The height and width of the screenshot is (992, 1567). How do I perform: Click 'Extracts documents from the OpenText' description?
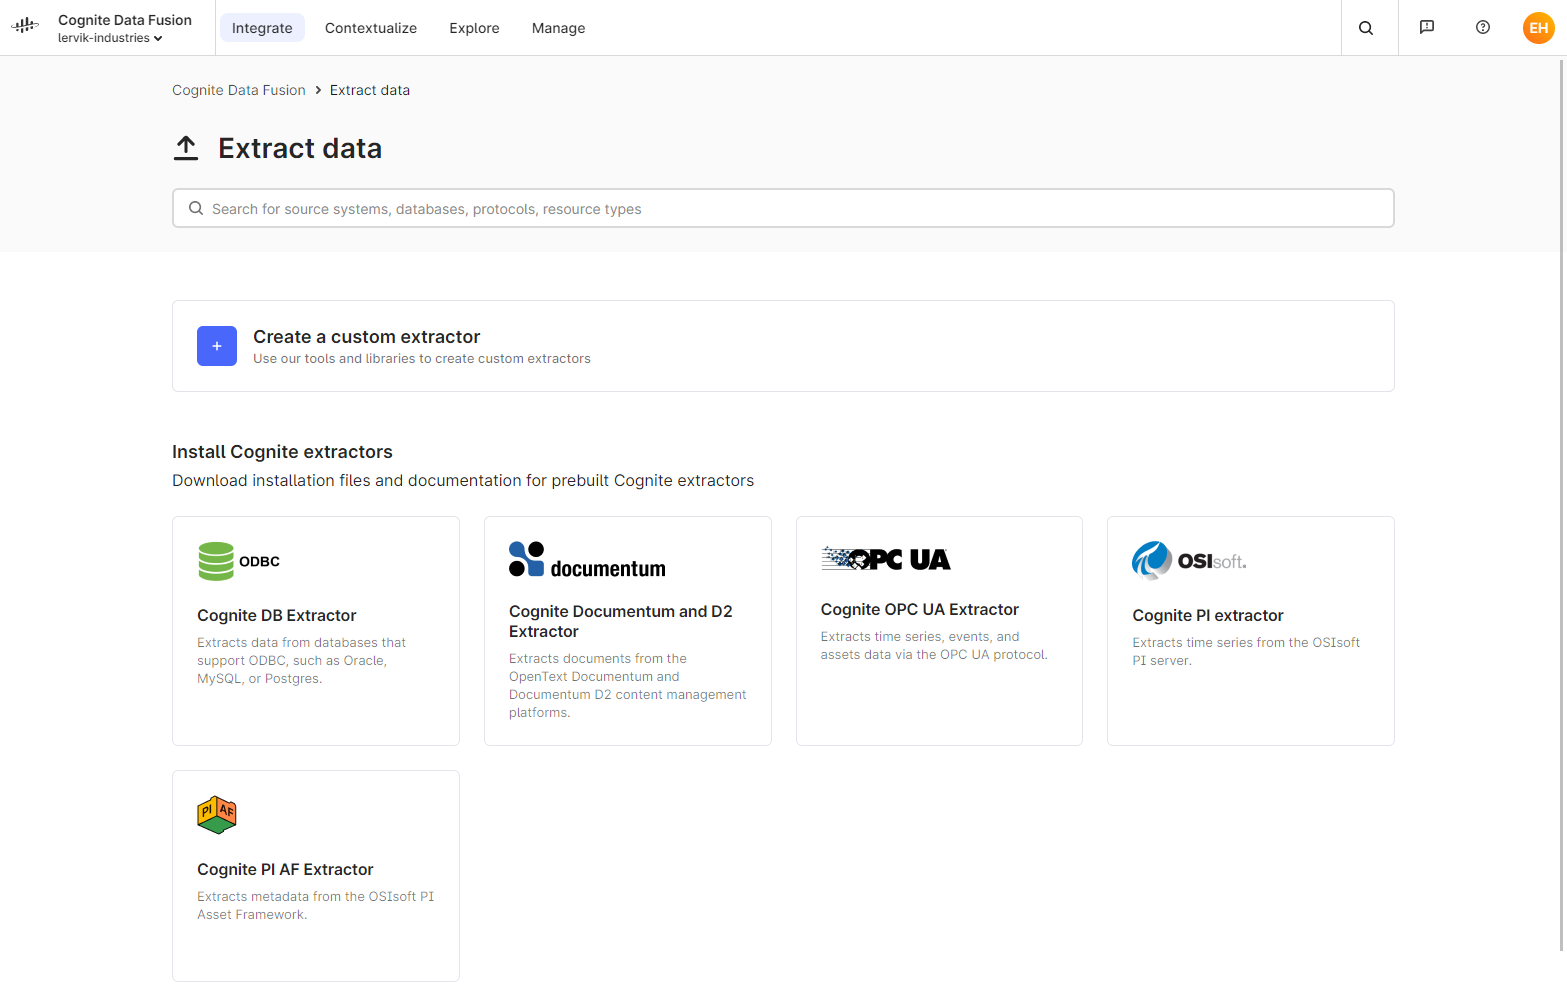[x=627, y=686]
